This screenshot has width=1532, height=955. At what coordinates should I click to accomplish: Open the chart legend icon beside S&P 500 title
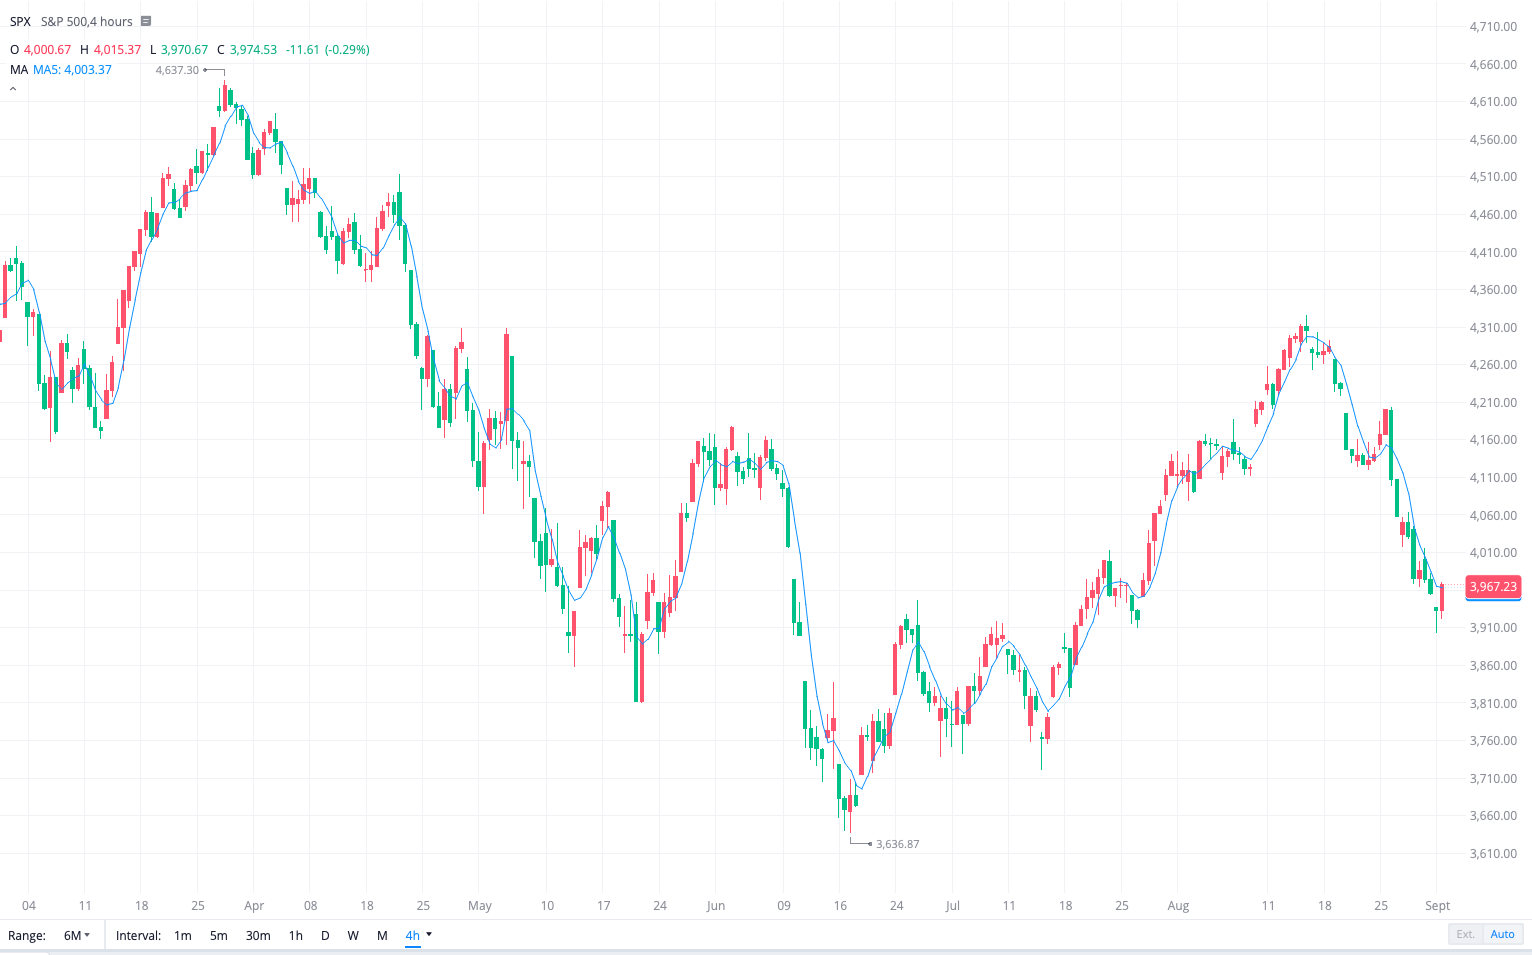145,20
